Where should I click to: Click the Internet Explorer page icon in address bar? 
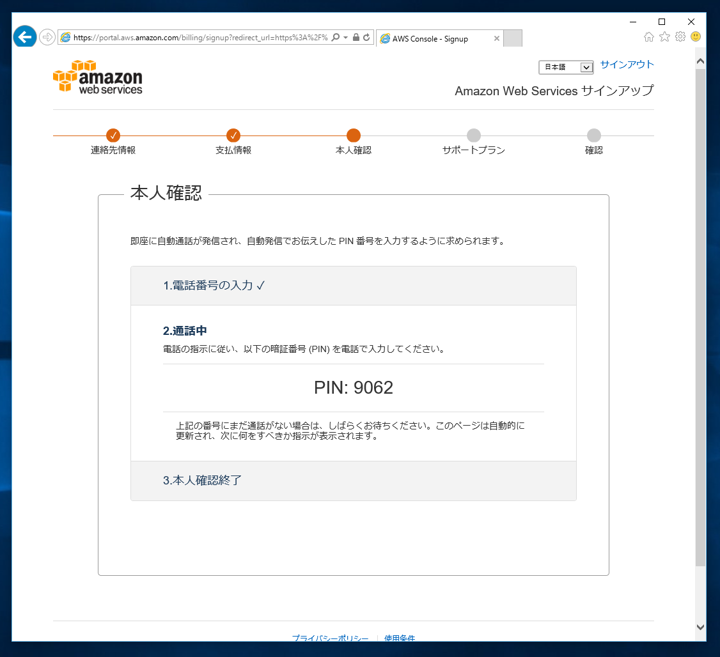tap(66, 37)
